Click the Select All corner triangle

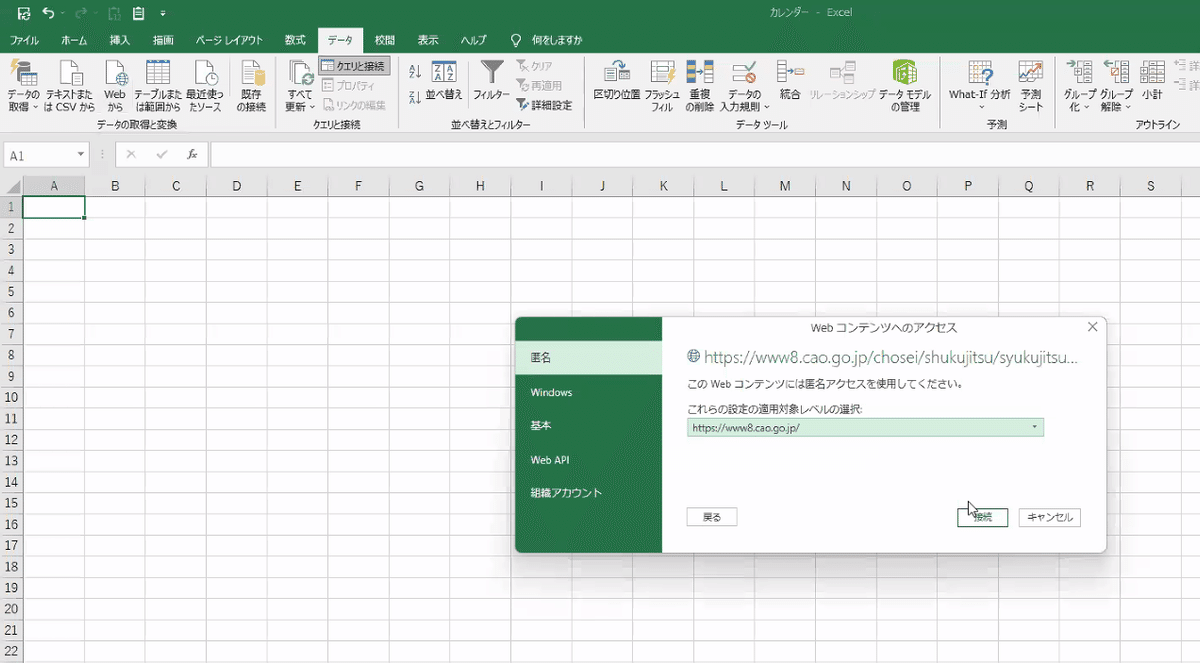pos(12,186)
